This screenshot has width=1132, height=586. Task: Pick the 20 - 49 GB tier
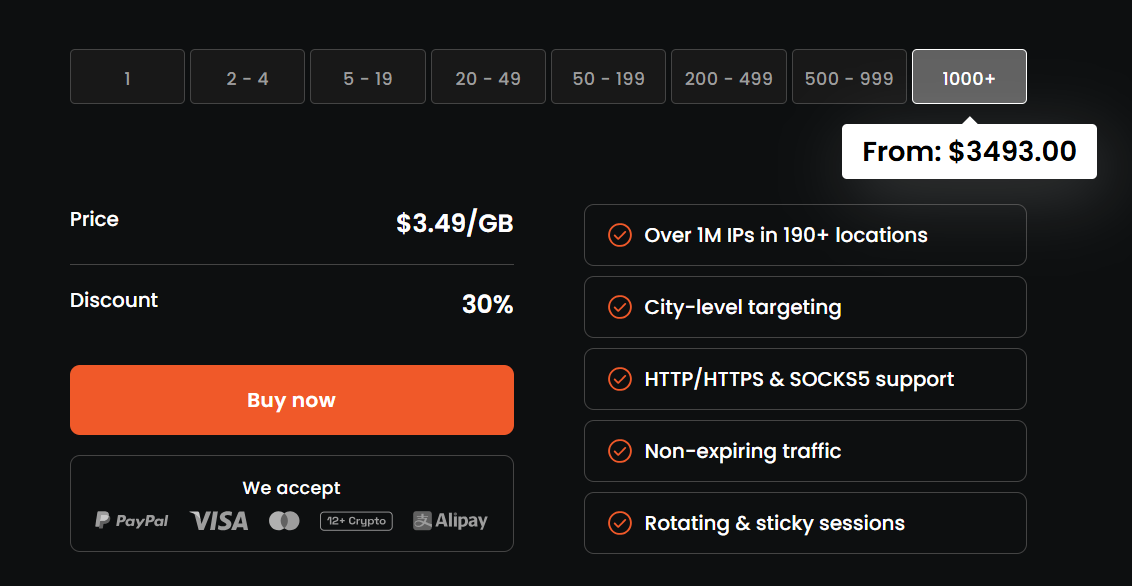(488, 77)
